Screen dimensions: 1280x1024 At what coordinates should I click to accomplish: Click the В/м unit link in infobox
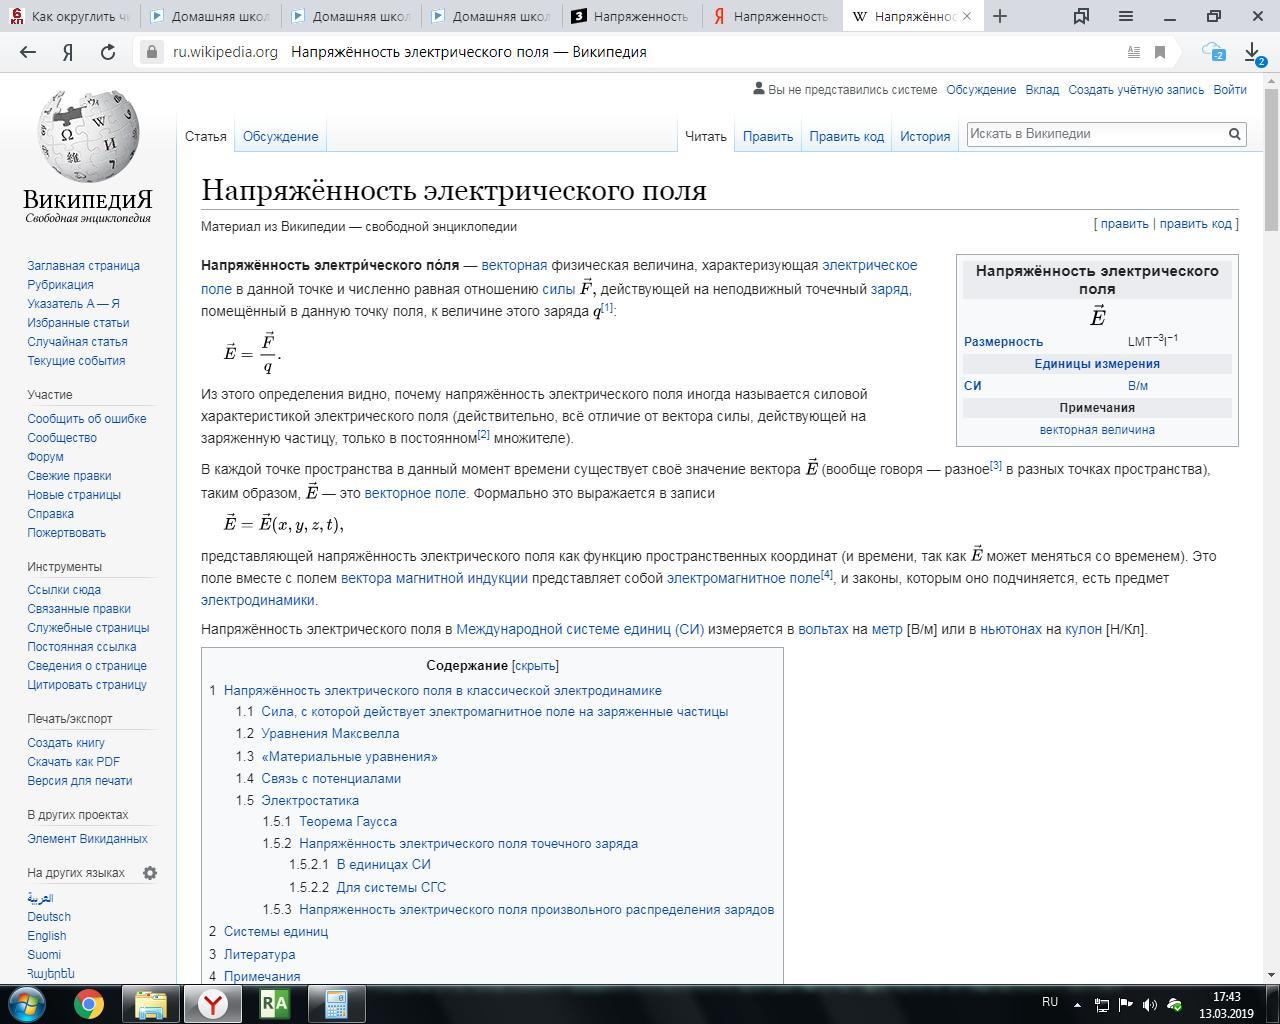tap(1138, 386)
